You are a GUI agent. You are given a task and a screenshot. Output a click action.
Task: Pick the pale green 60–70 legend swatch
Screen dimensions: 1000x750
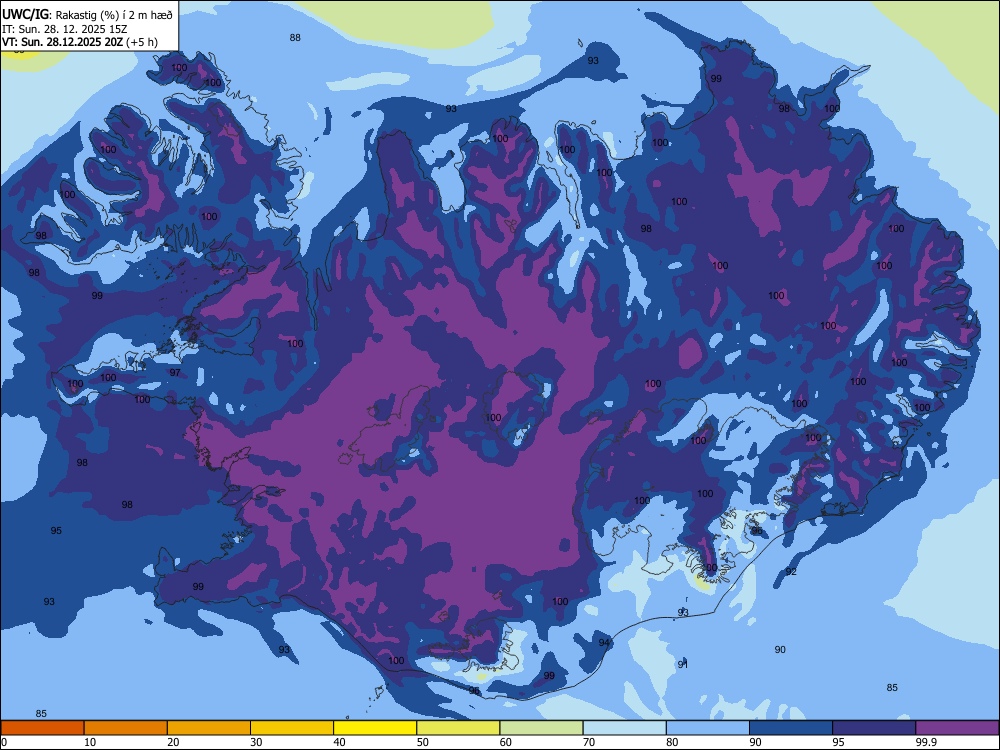(541, 728)
